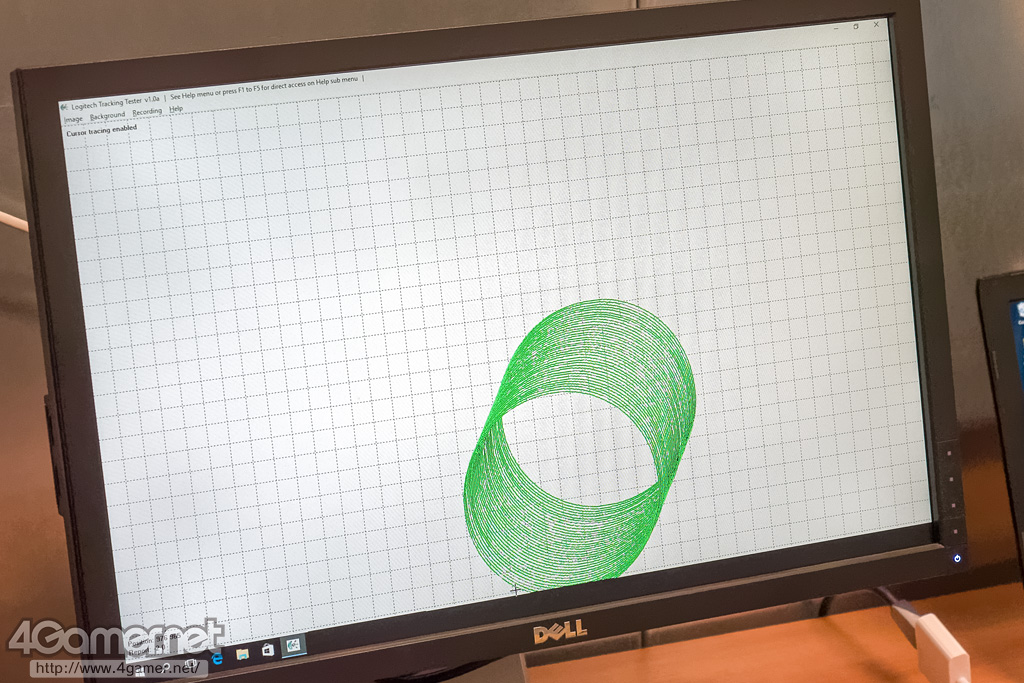Click the green cursor trace drawing
The width and height of the screenshot is (1024, 683).
(x=580, y=444)
